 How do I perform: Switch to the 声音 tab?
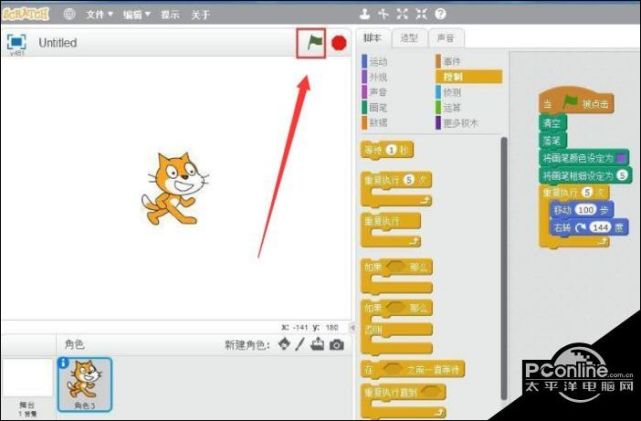point(446,38)
